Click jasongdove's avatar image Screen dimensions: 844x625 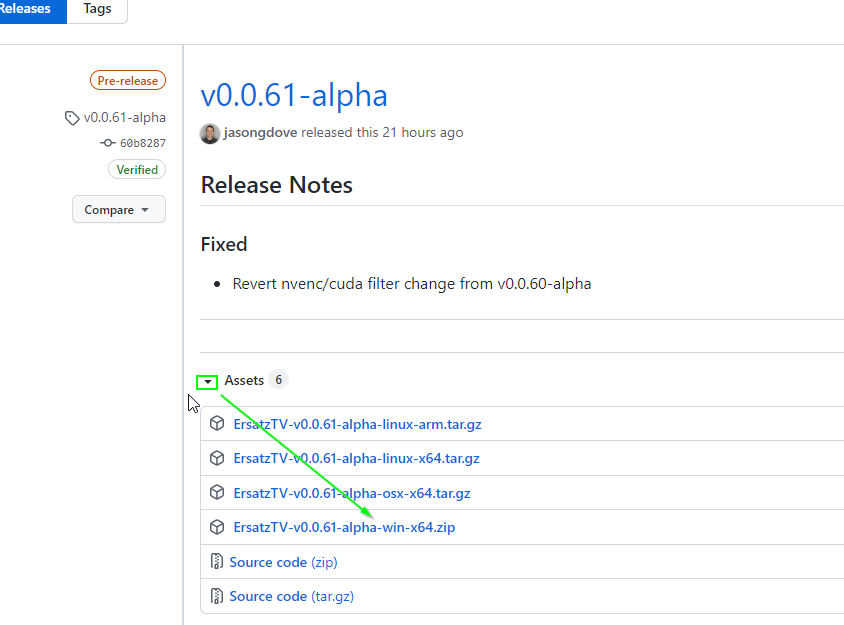[210, 133]
